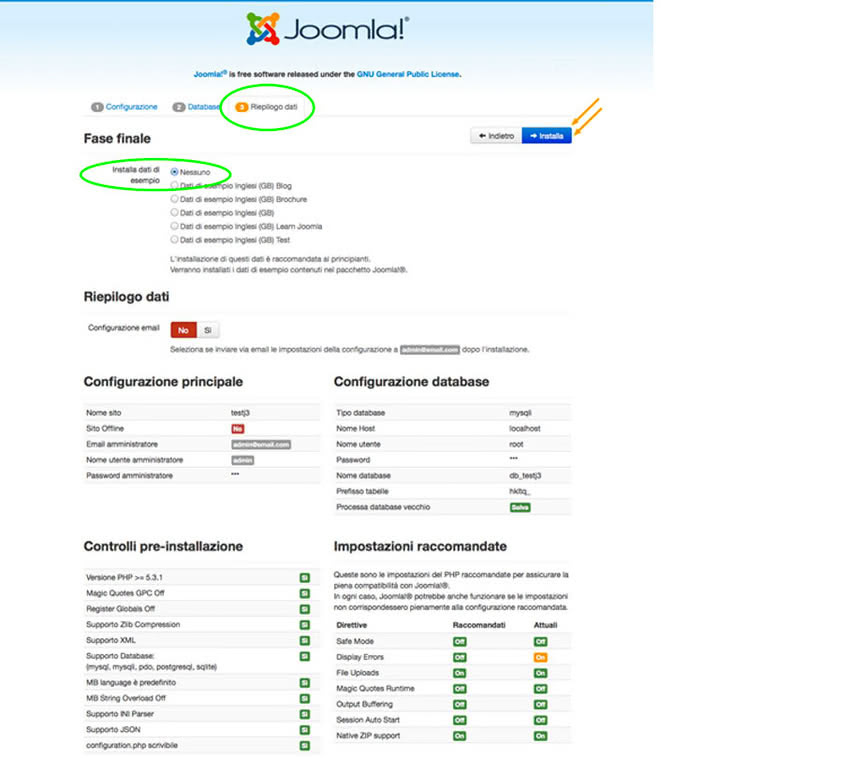Click the Nome database value db_testj3
The width and height of the screenshot is (850, 758).
pos(525,476)
